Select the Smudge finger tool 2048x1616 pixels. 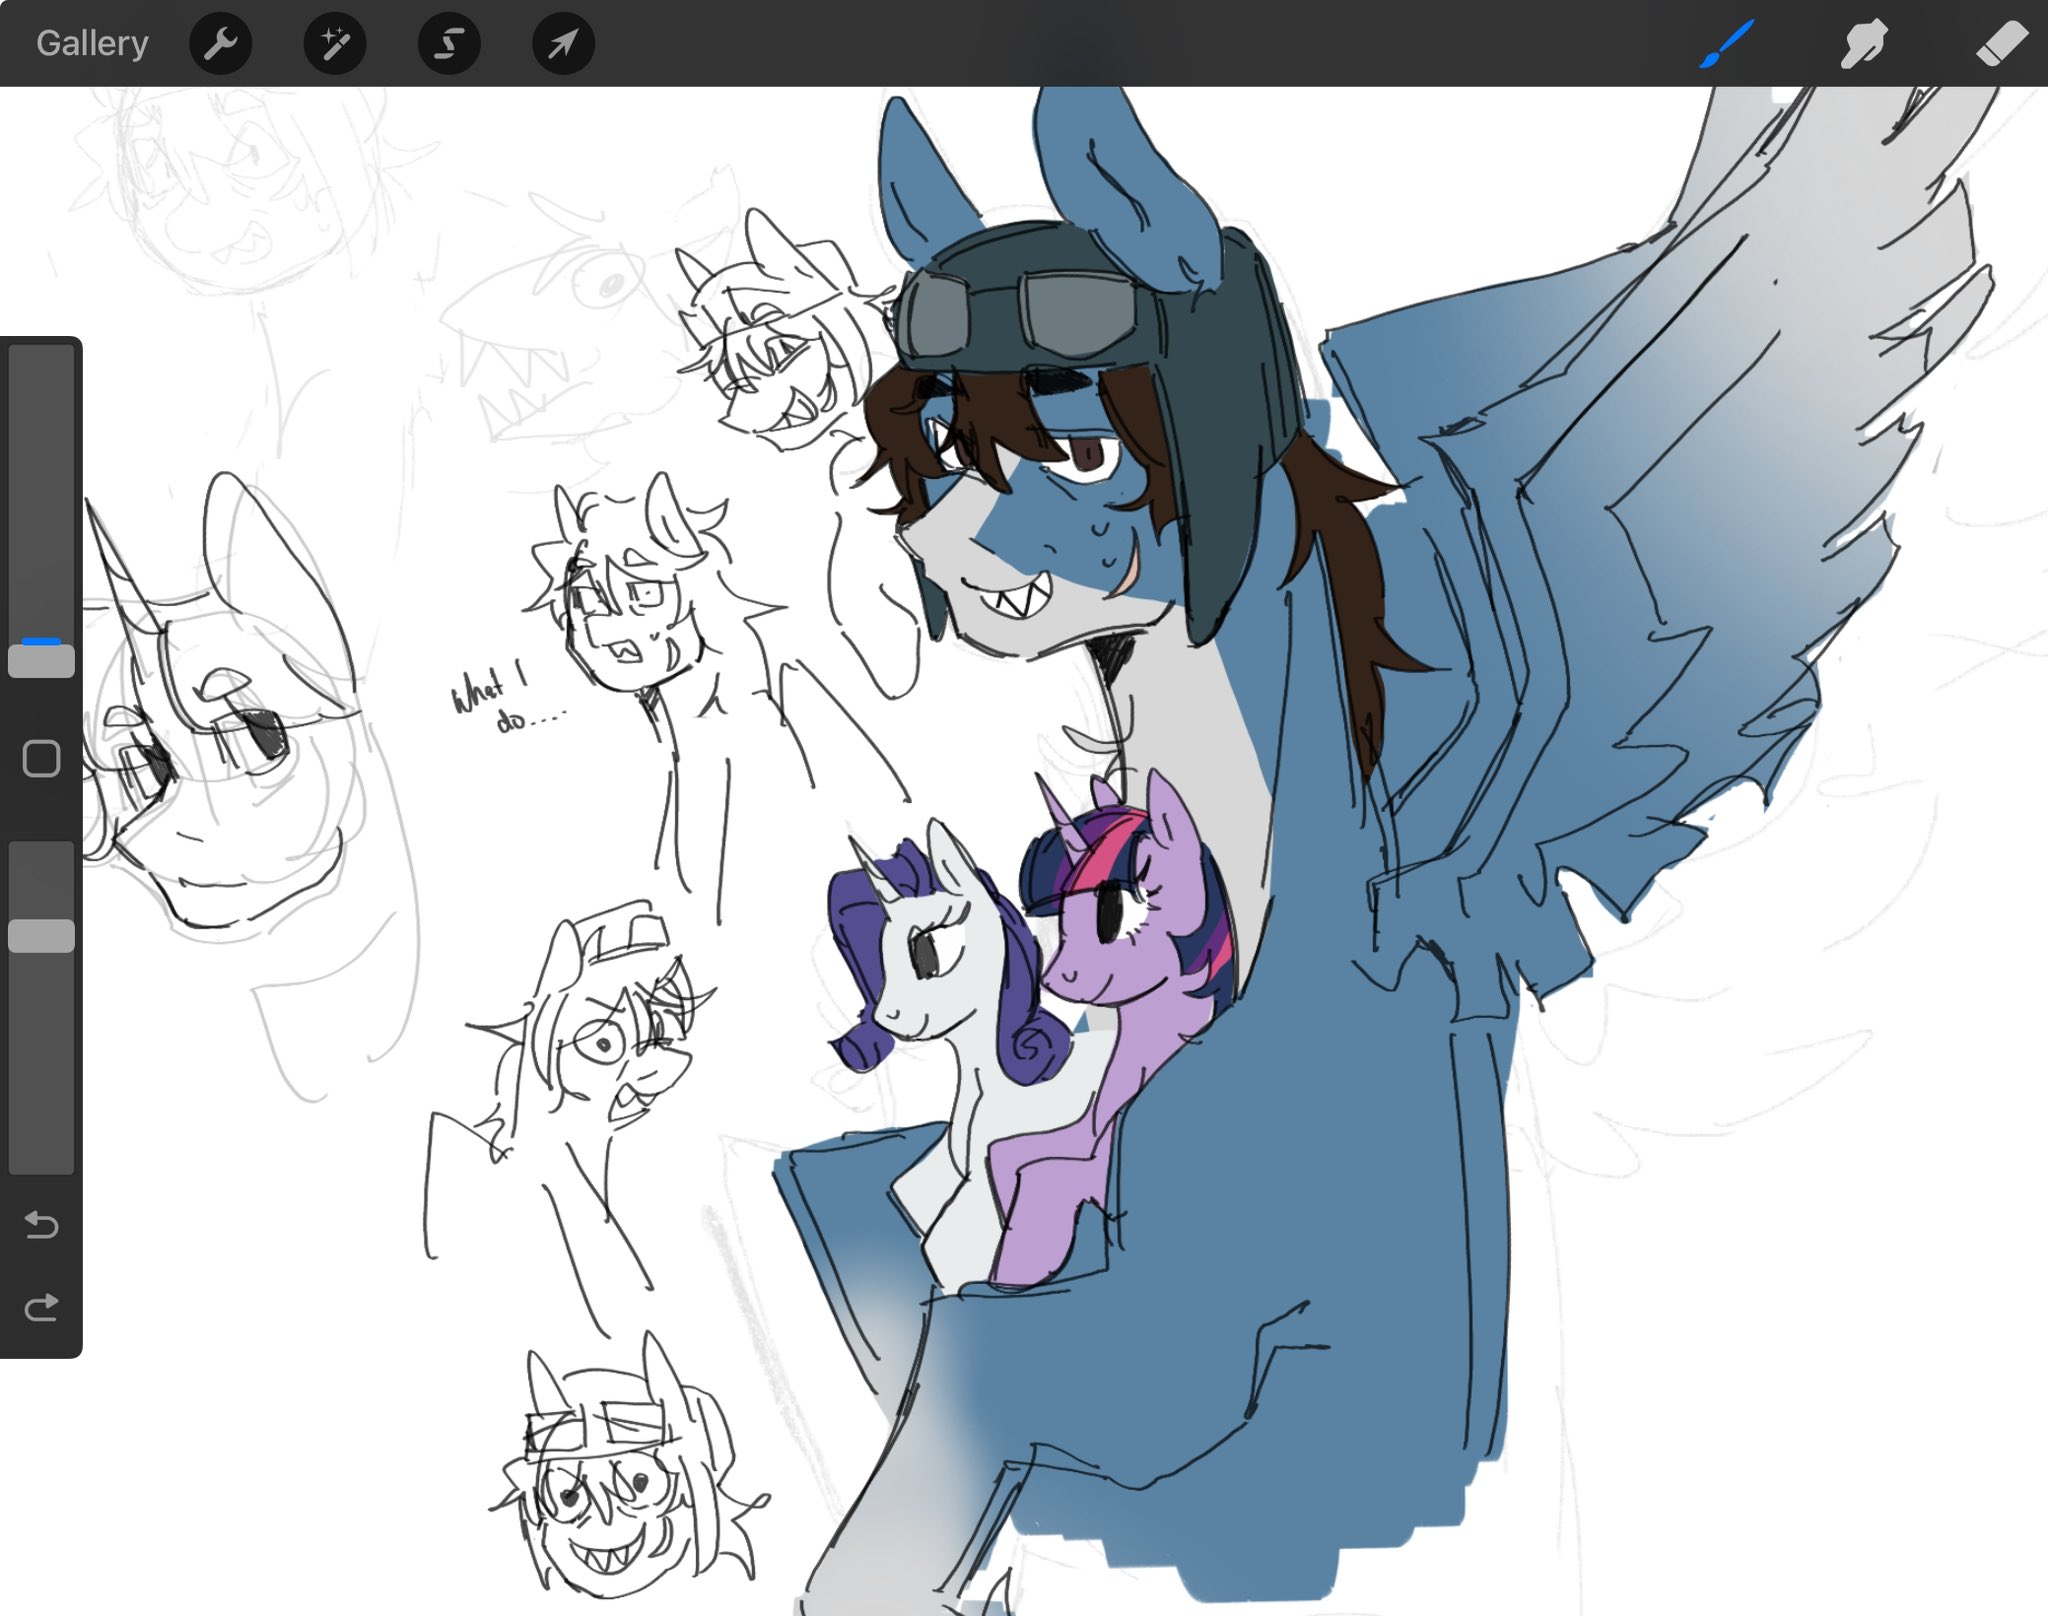tap(1864, 44)
